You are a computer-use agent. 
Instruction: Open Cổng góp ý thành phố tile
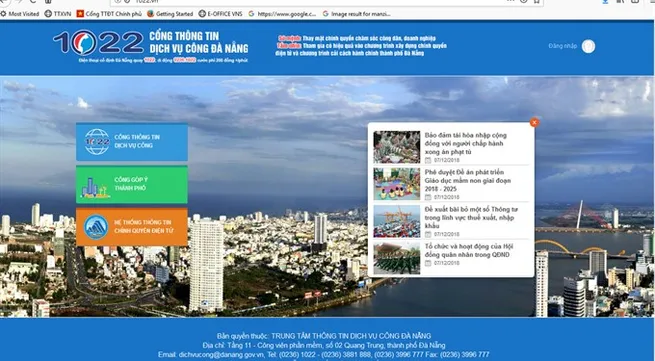pyautogui.click(x=132, y=184)
